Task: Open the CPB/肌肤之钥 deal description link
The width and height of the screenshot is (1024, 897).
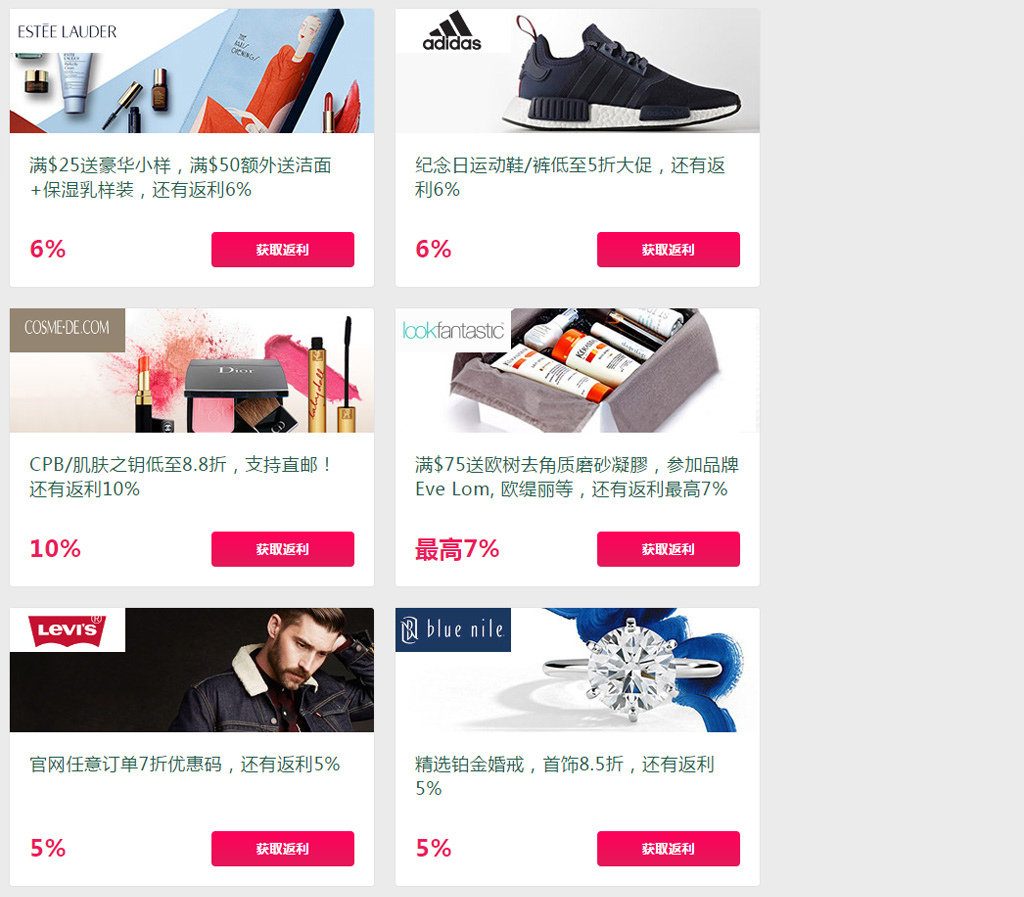Action: (180, 477)
